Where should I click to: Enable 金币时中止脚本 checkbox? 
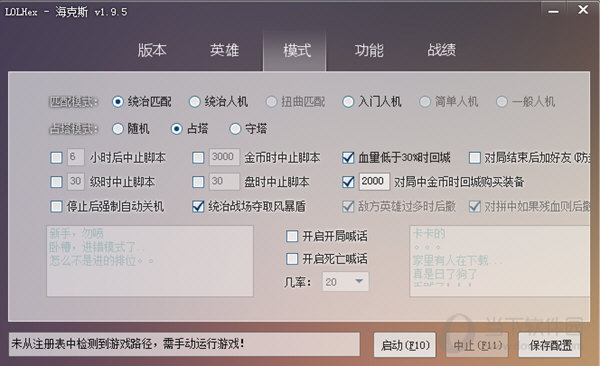pyautogui.click(x=198, y=158)
